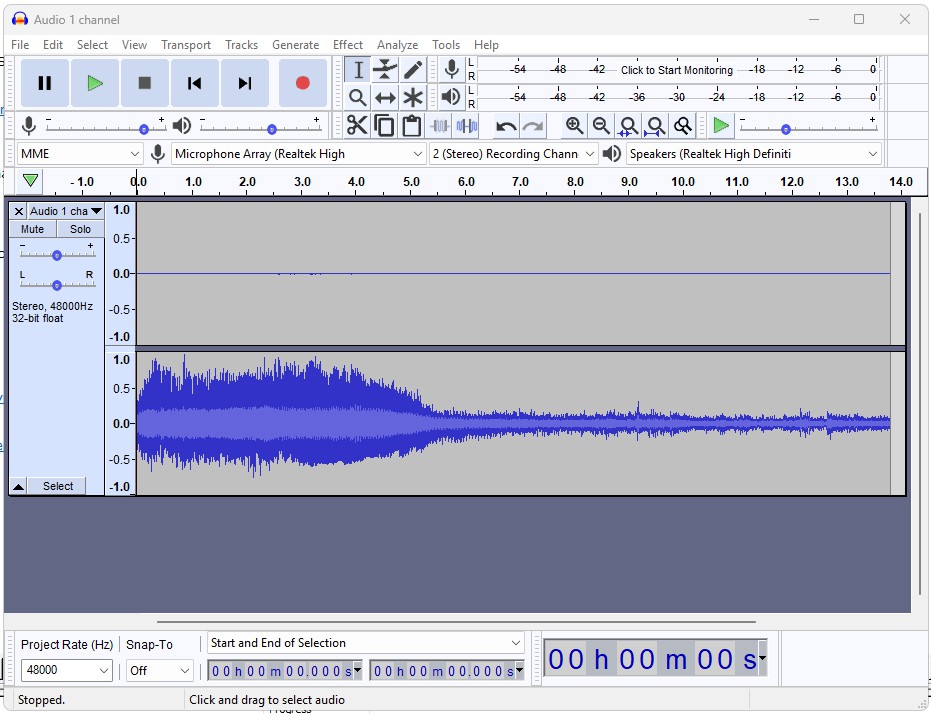This screenshot has width=931, height=714.
Task: Select the Zoom magnifier tool
Action: click(357, 97)
